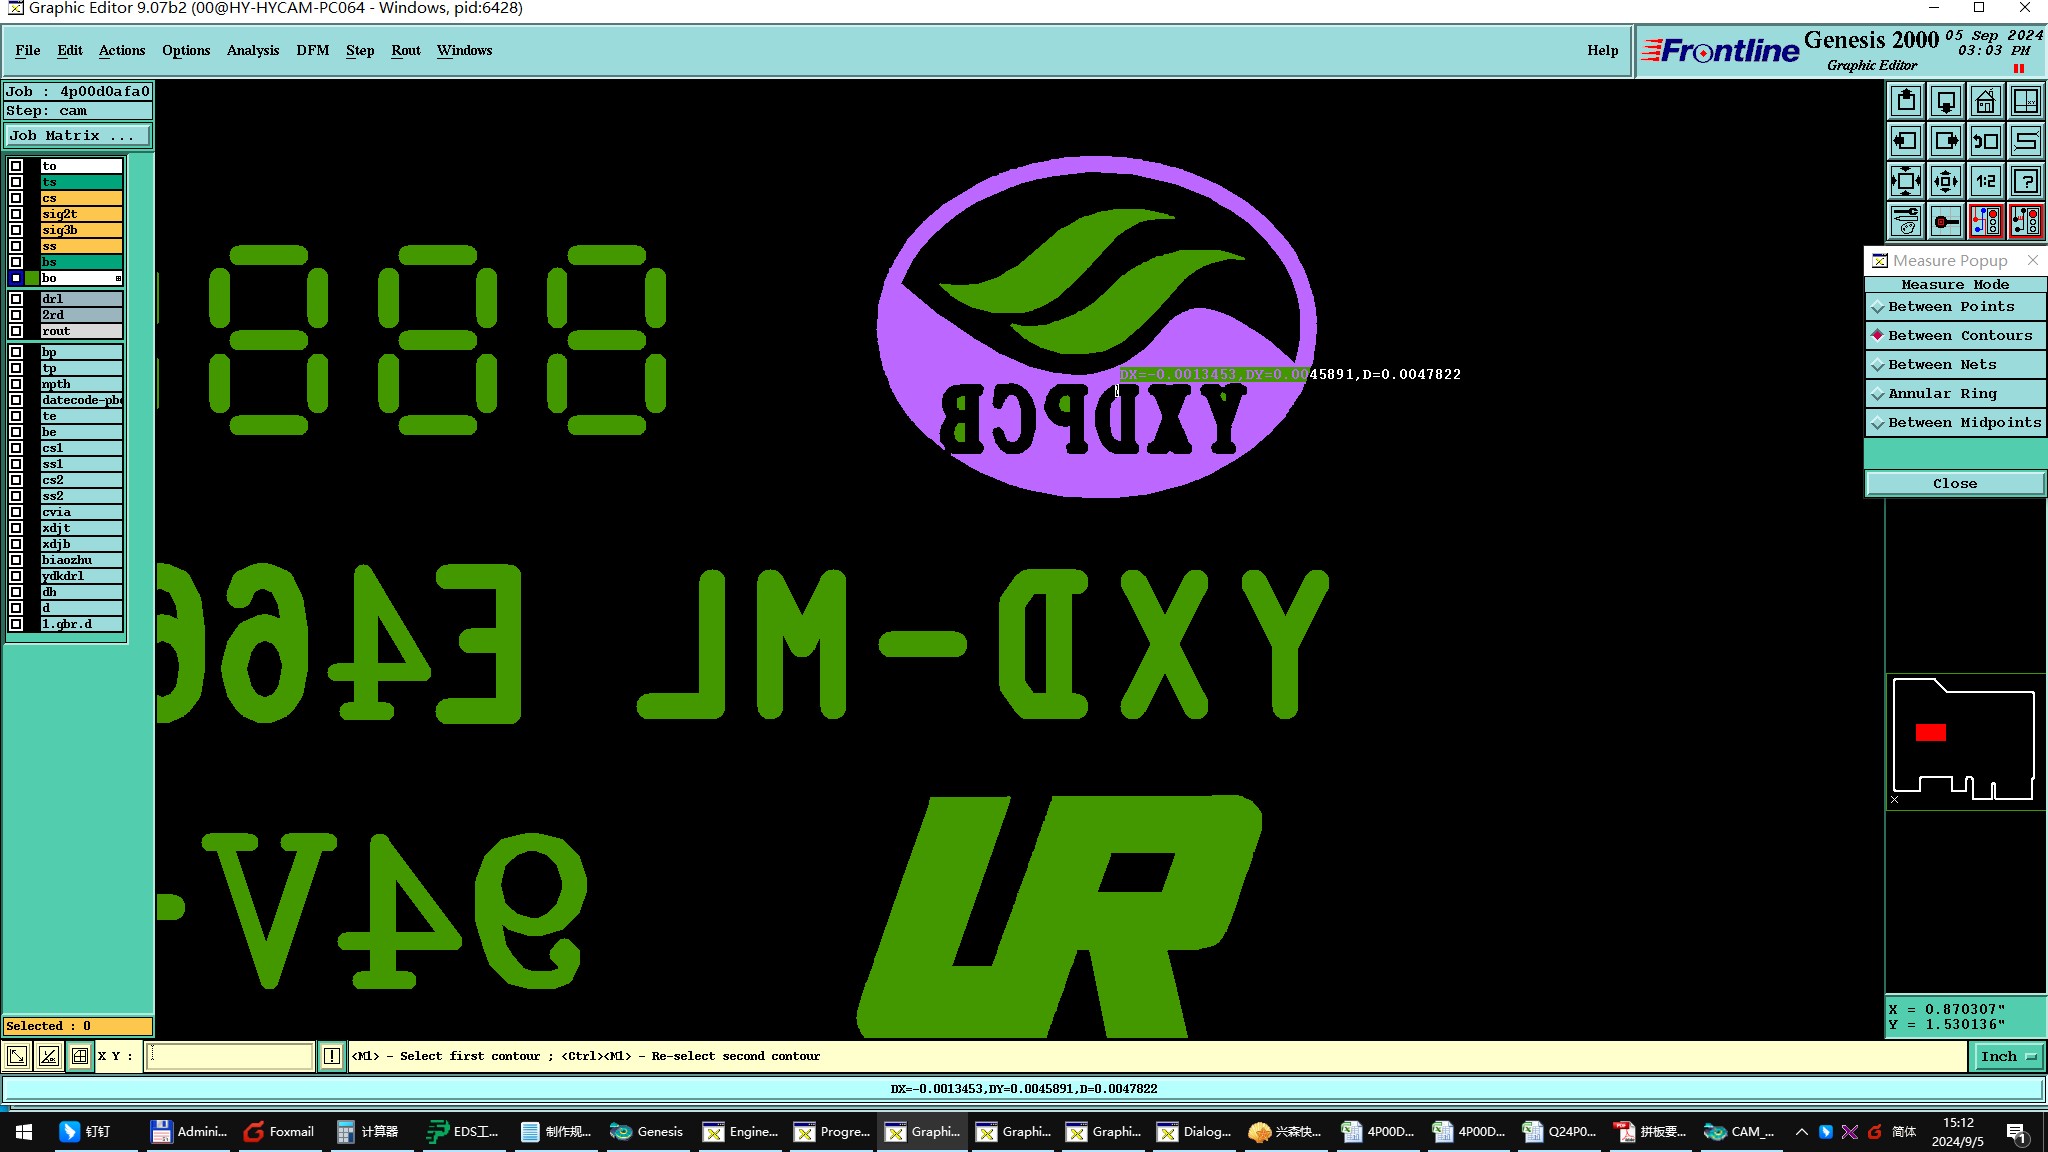Click the 1:2 zoom scale icon
This screenshot has width=2048, height=1152.
point(1985,181)
